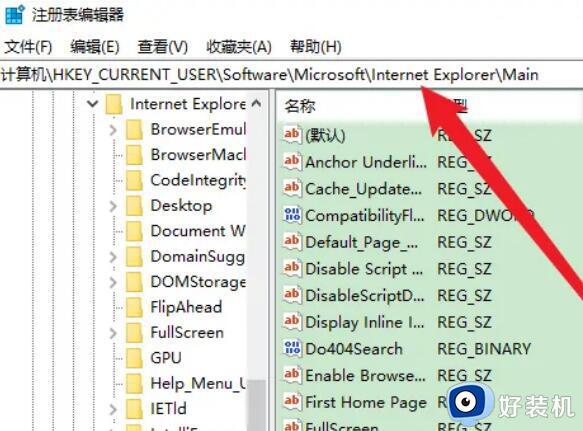Open the 编辑(E) menu
This screenshot has height=431, width=583.
(x=95, y=47)
